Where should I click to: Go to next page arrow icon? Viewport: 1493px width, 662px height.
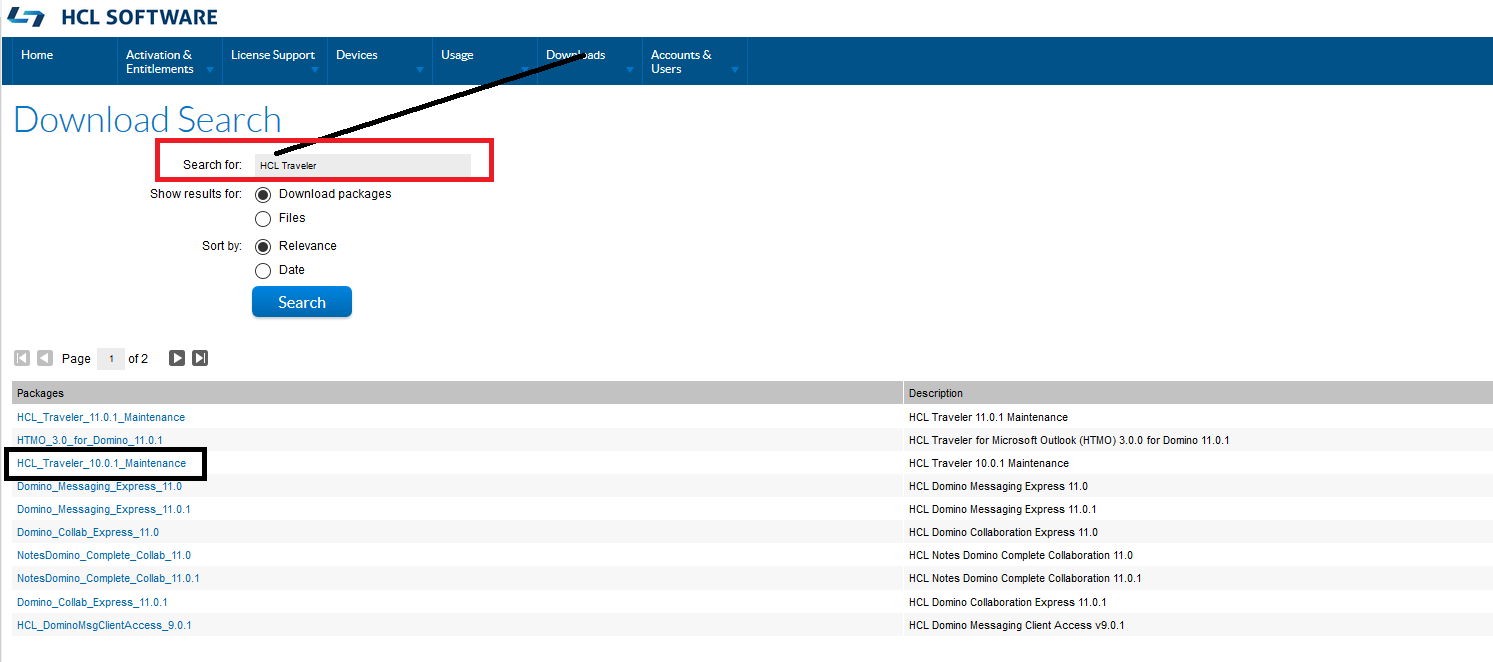point(177,358)
